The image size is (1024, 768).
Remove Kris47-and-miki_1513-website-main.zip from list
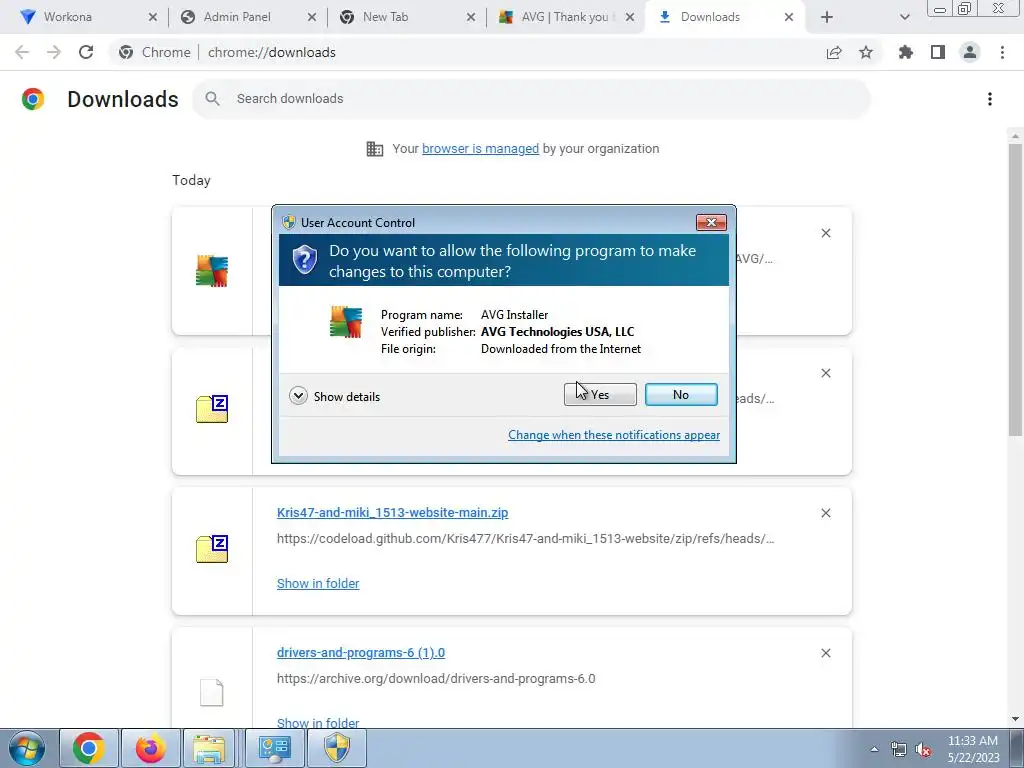point(825,513)
